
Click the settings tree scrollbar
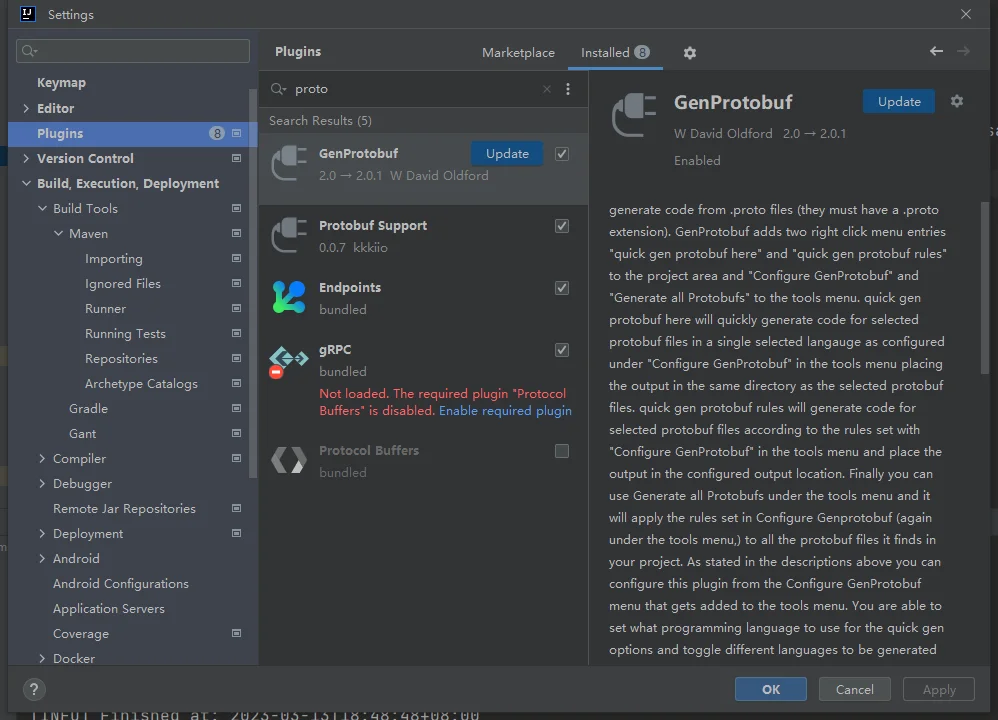(x=253, y=283)
